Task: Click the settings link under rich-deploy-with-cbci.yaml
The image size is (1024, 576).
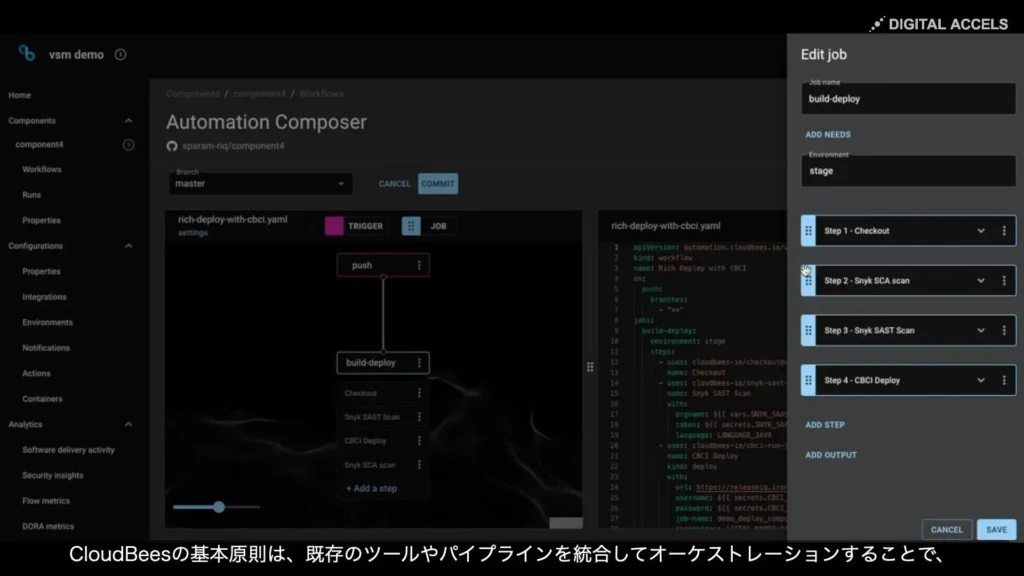Action: point(193,233)
